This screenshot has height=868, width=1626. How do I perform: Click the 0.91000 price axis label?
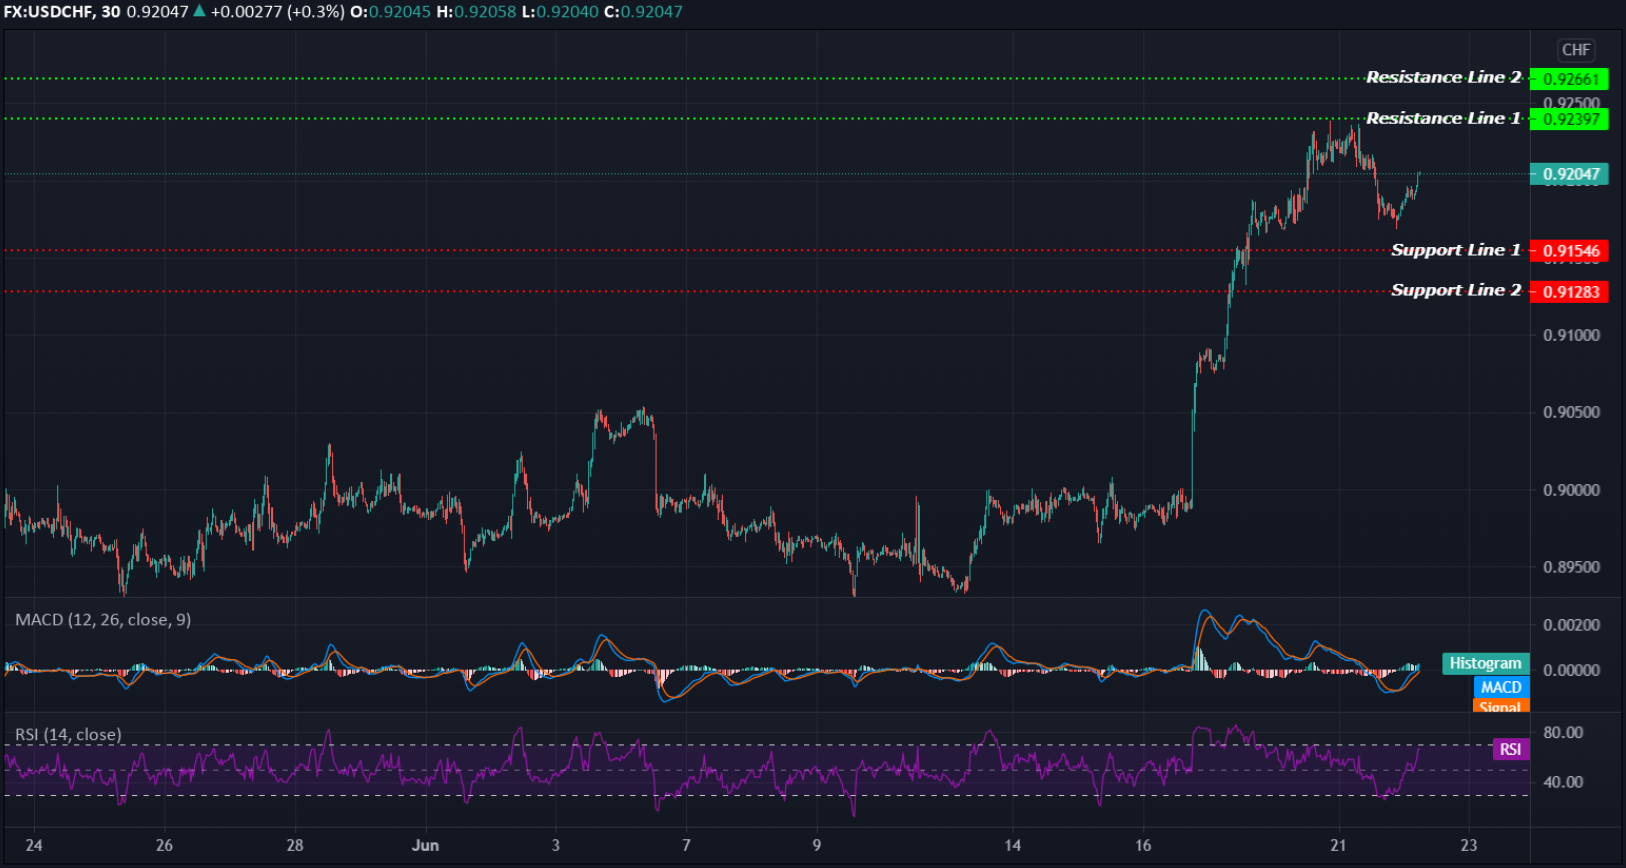pos(1571,335)
